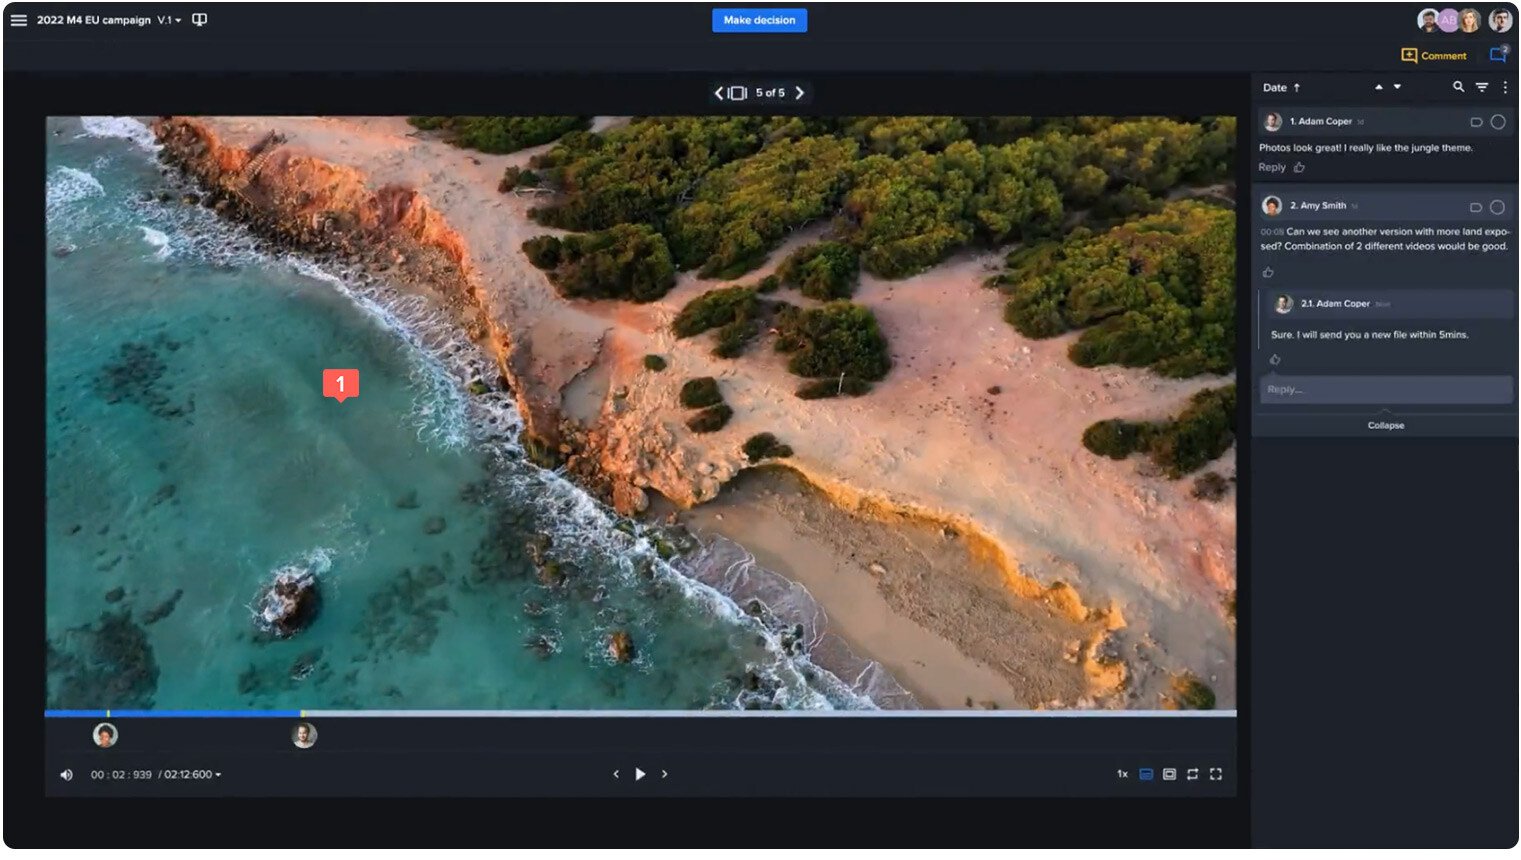1521x860 pixels.
Task: Mute the video audio
Action: click(x=66, y=773)
